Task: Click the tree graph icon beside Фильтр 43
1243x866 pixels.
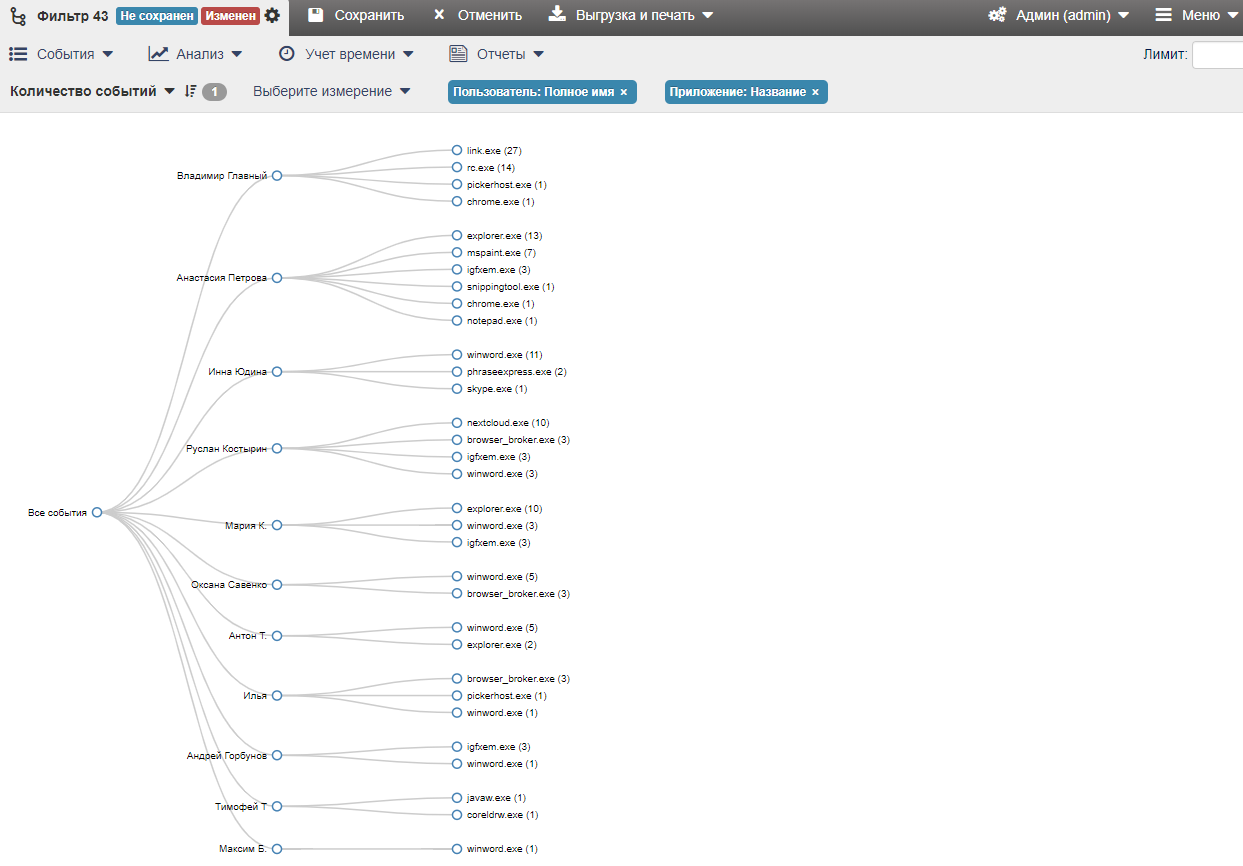Action: pyautogui.click(x=18, y=16)
